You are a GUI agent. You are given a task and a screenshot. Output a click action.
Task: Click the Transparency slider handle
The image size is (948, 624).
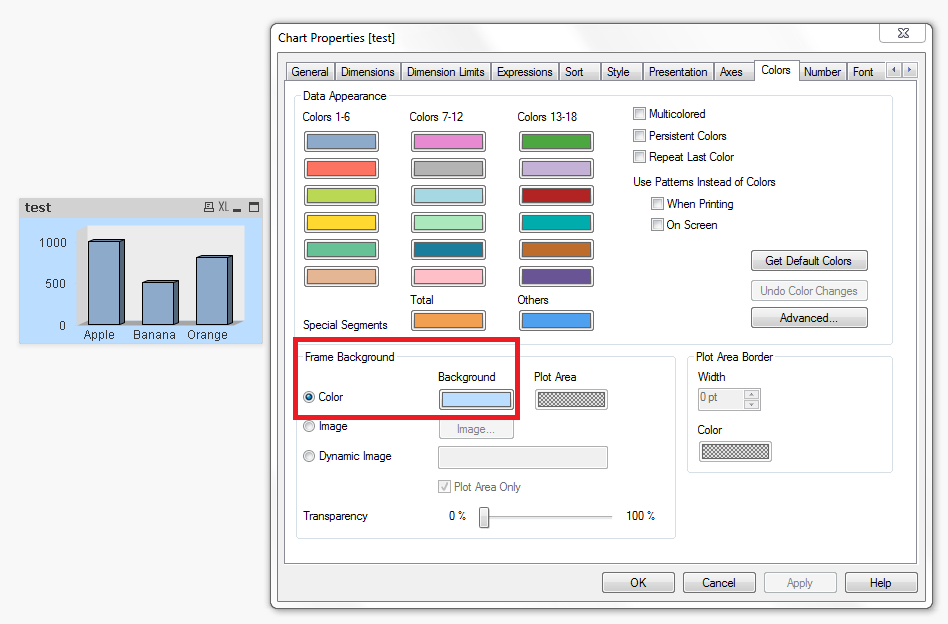(x=484, y=518)
